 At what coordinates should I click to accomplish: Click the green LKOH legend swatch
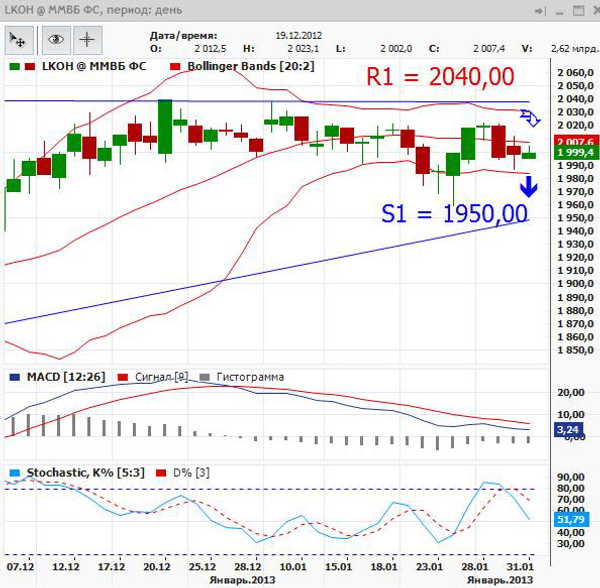(x=14, y=67)
